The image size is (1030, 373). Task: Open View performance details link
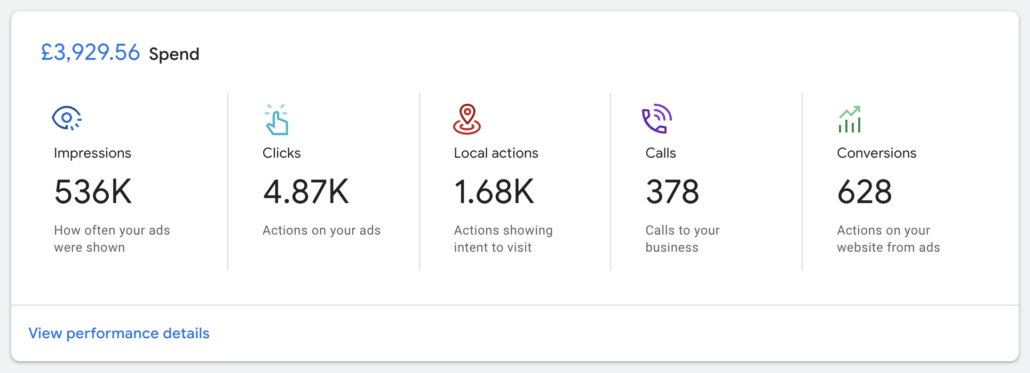tap(119, 333)
